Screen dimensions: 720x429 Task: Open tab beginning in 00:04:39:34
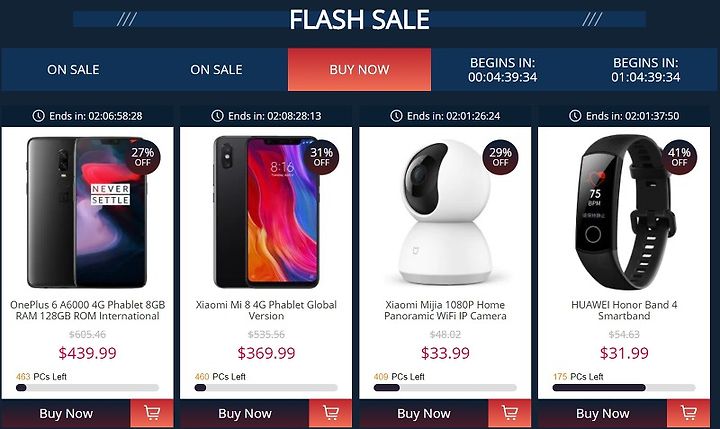503,69
